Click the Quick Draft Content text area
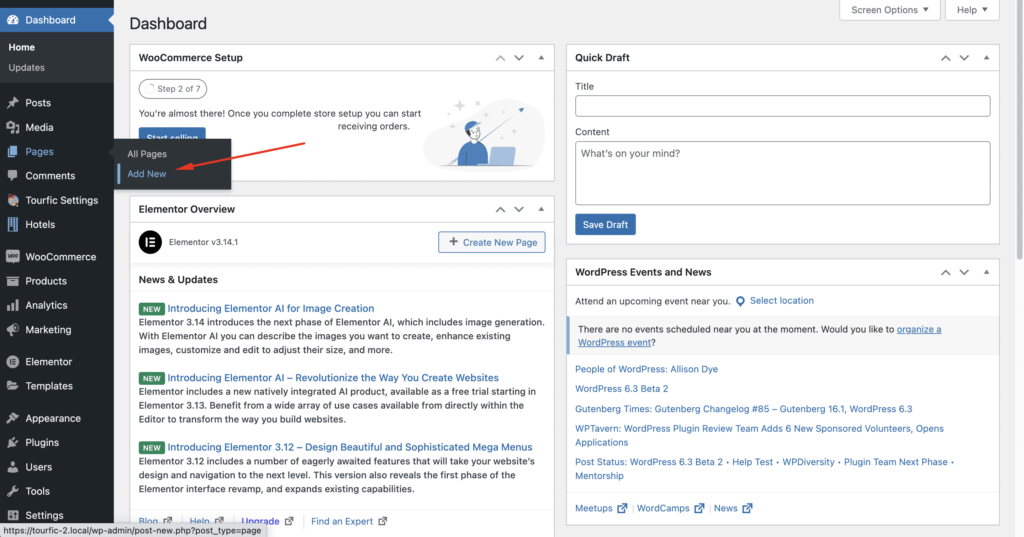The image size is (1024, 537). tap(782, 173)
